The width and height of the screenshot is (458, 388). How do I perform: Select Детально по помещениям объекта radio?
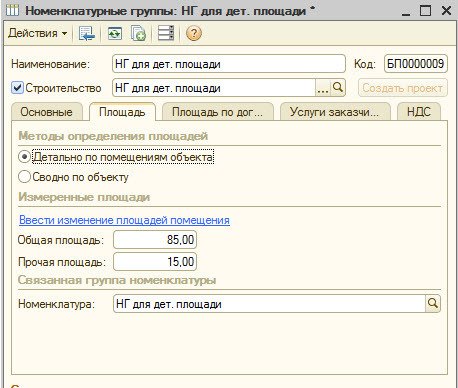pyautogui.click(x=24, y=157)
